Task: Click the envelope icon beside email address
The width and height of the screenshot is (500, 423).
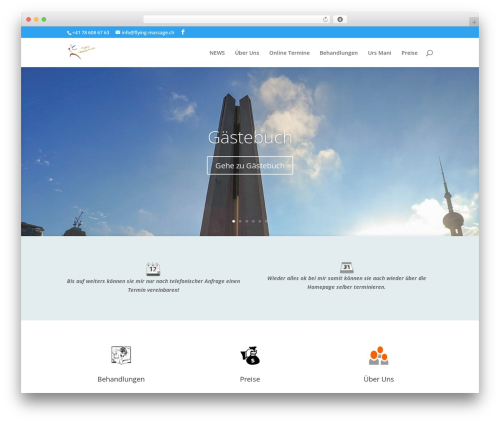Action: pyautogui.click(x=118, y=32)
